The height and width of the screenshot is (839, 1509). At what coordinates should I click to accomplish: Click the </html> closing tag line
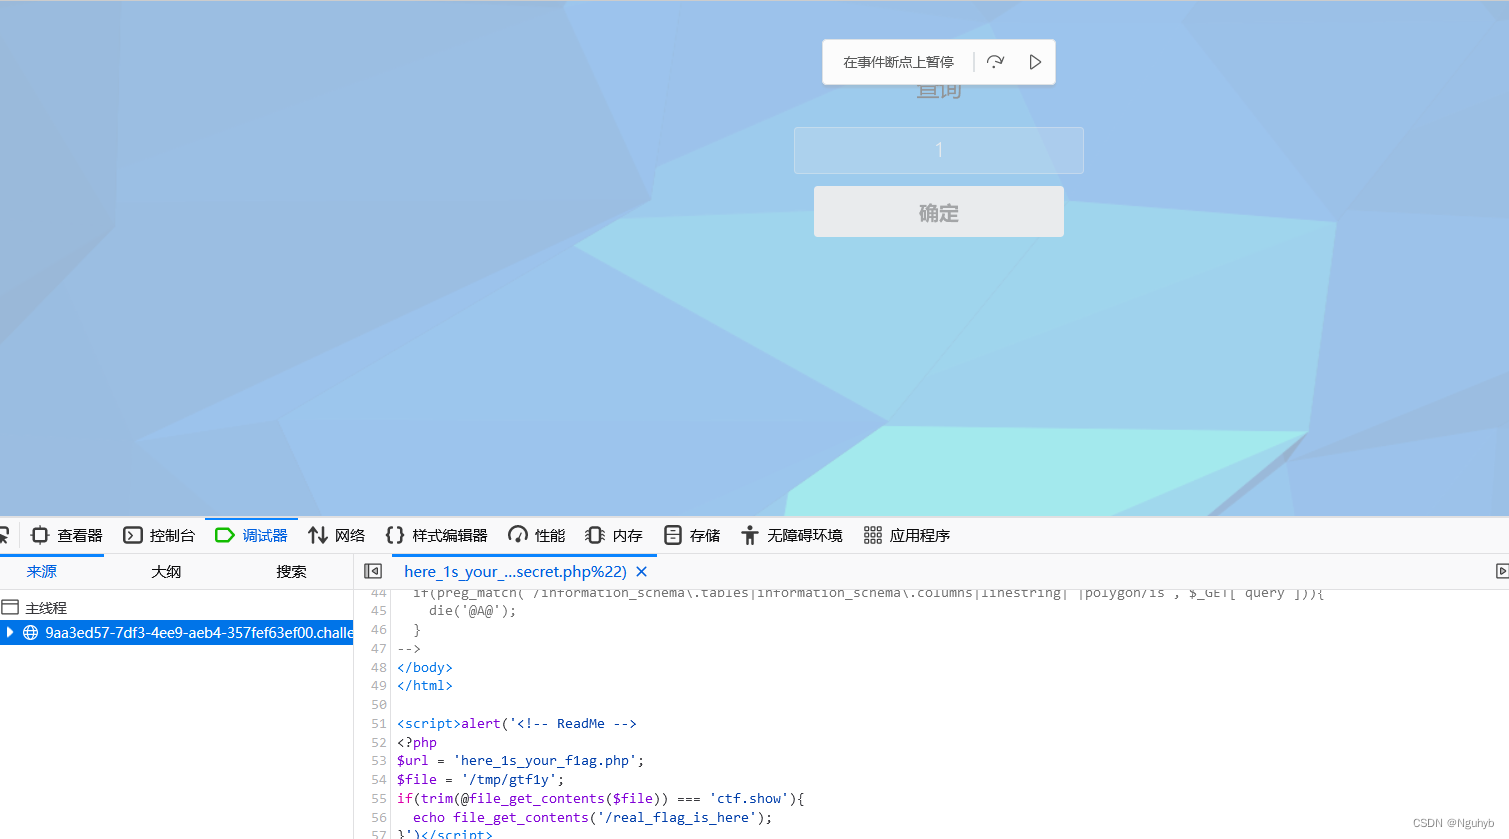tap(425, 686)
